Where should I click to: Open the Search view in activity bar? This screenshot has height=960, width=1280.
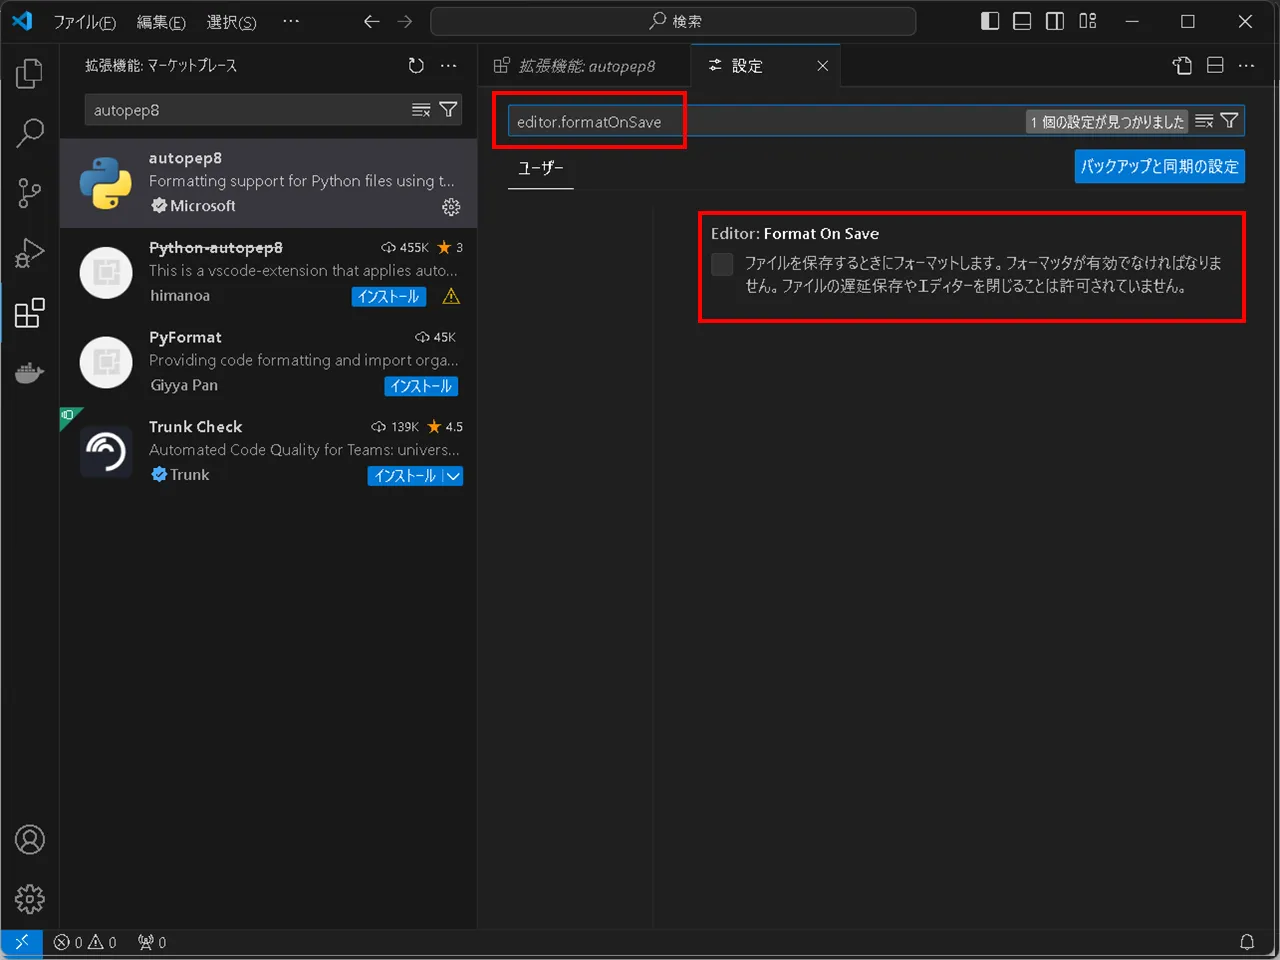(30, 133)
